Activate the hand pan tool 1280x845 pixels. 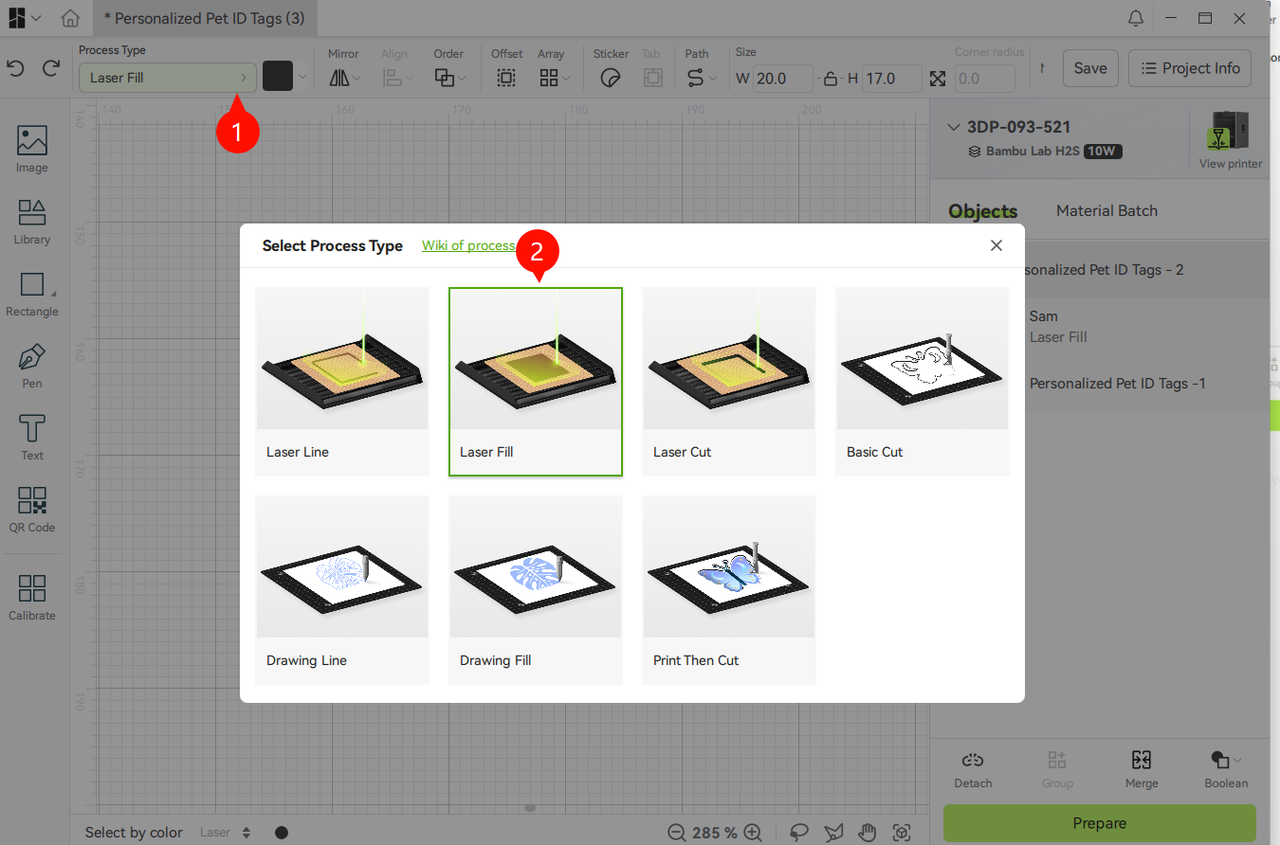coord(868,832)
